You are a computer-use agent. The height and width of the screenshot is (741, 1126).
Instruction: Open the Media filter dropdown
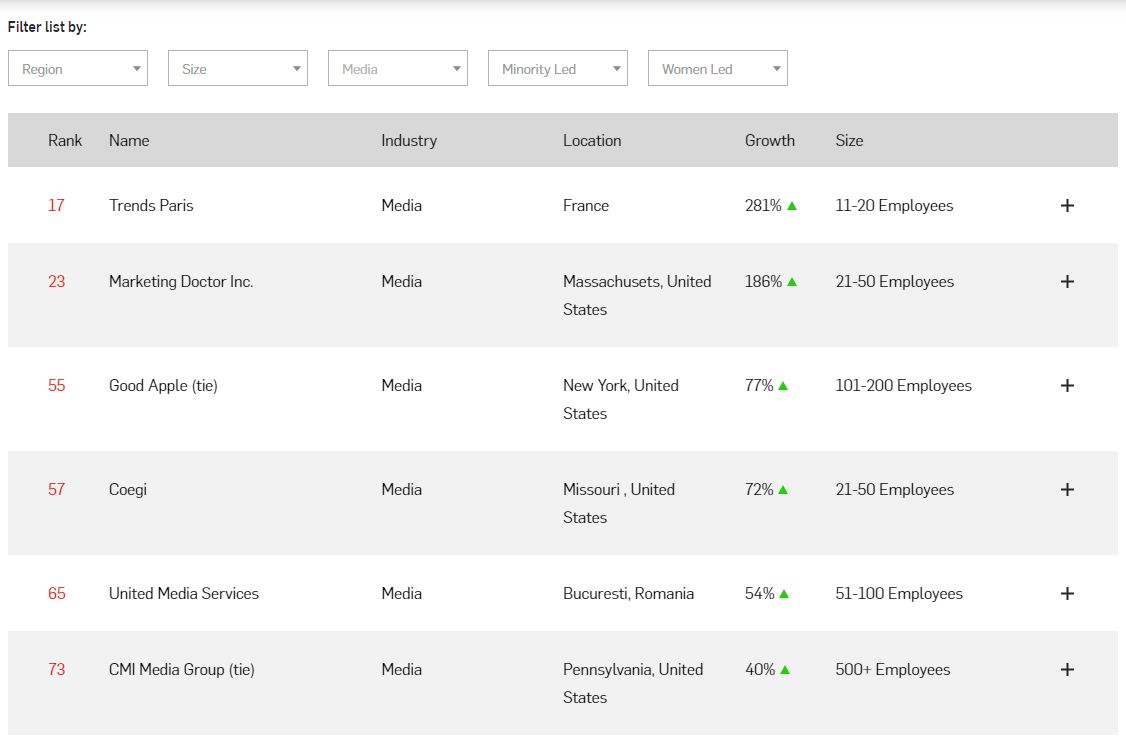tap(398, 68)
